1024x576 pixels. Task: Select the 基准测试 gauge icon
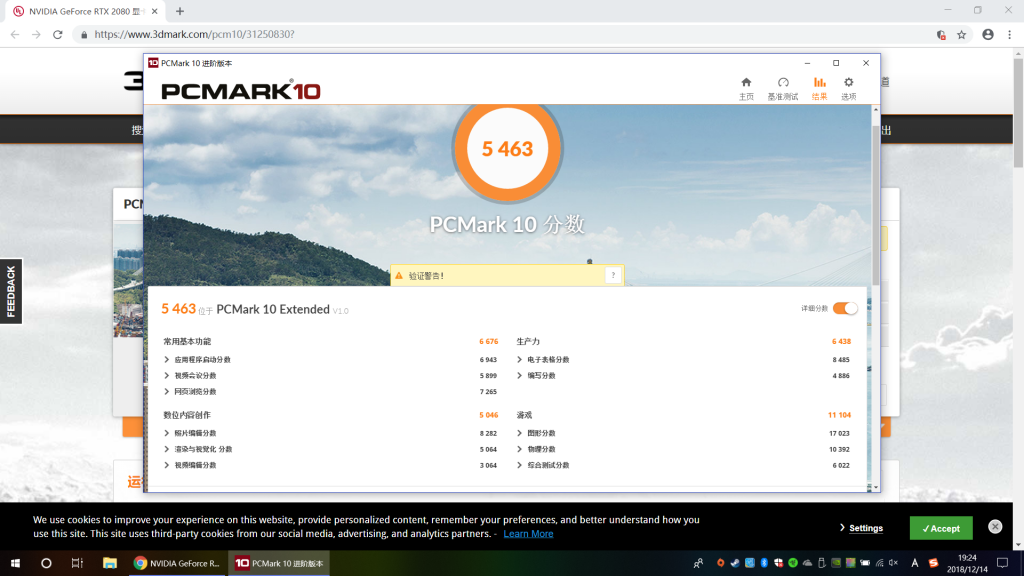click(x=783, y=83)
